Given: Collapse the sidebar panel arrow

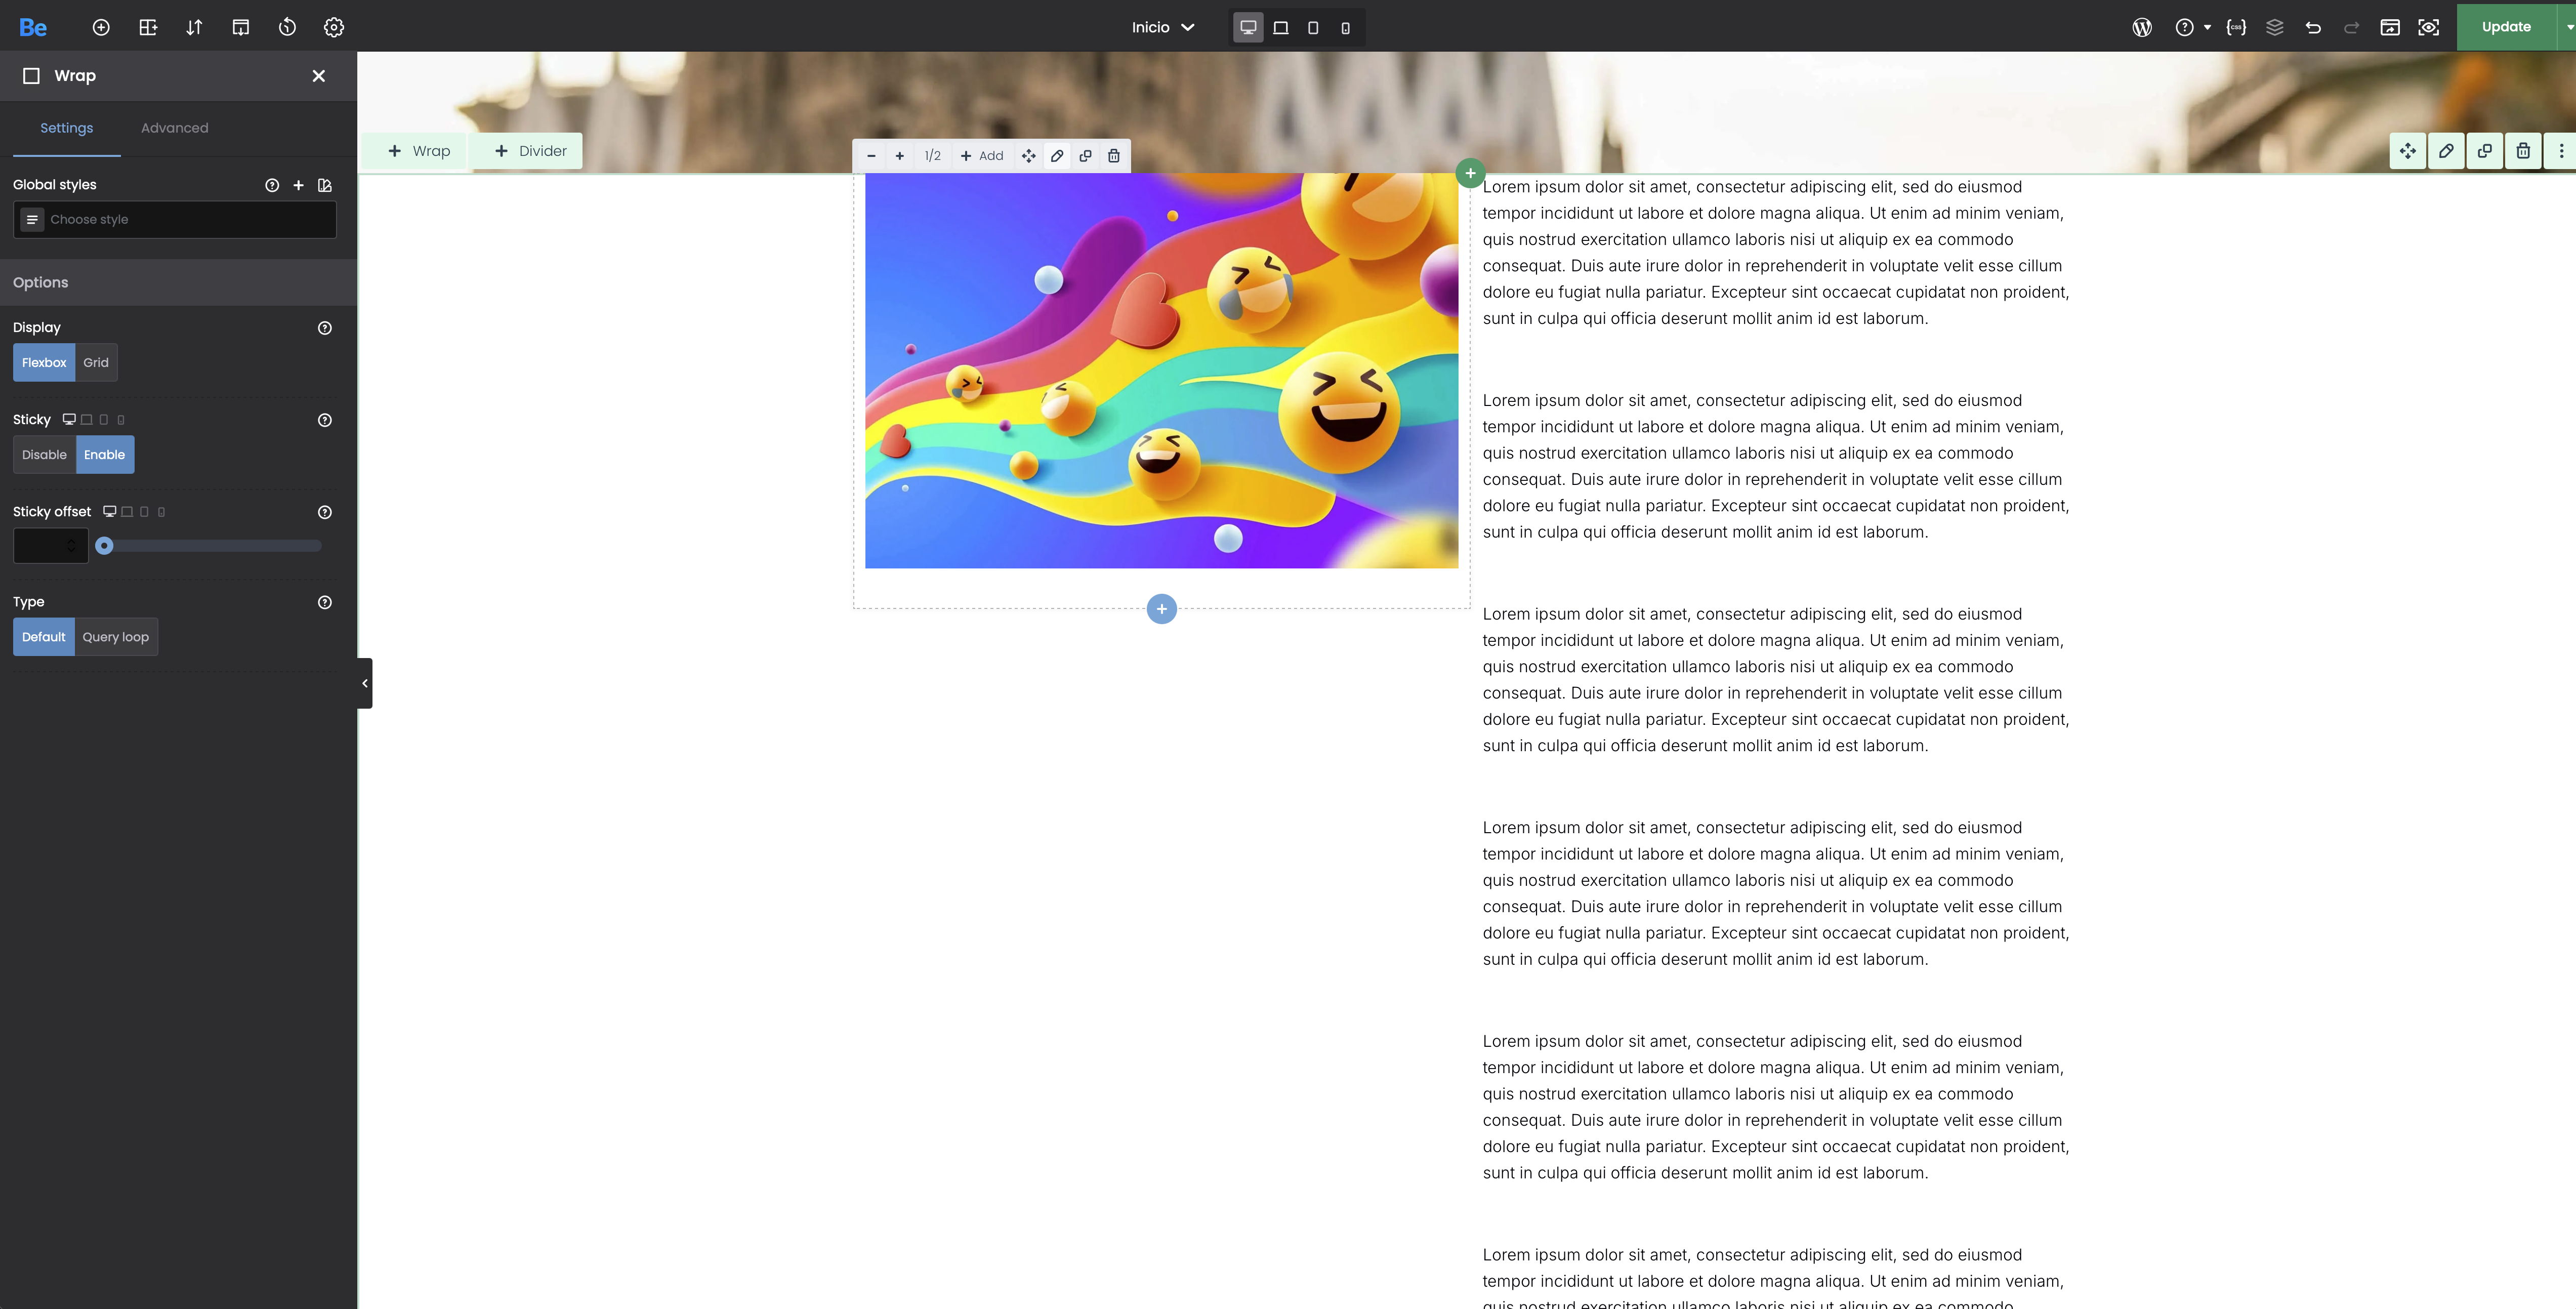Looking at the screenshot, I should click(365, 683).
